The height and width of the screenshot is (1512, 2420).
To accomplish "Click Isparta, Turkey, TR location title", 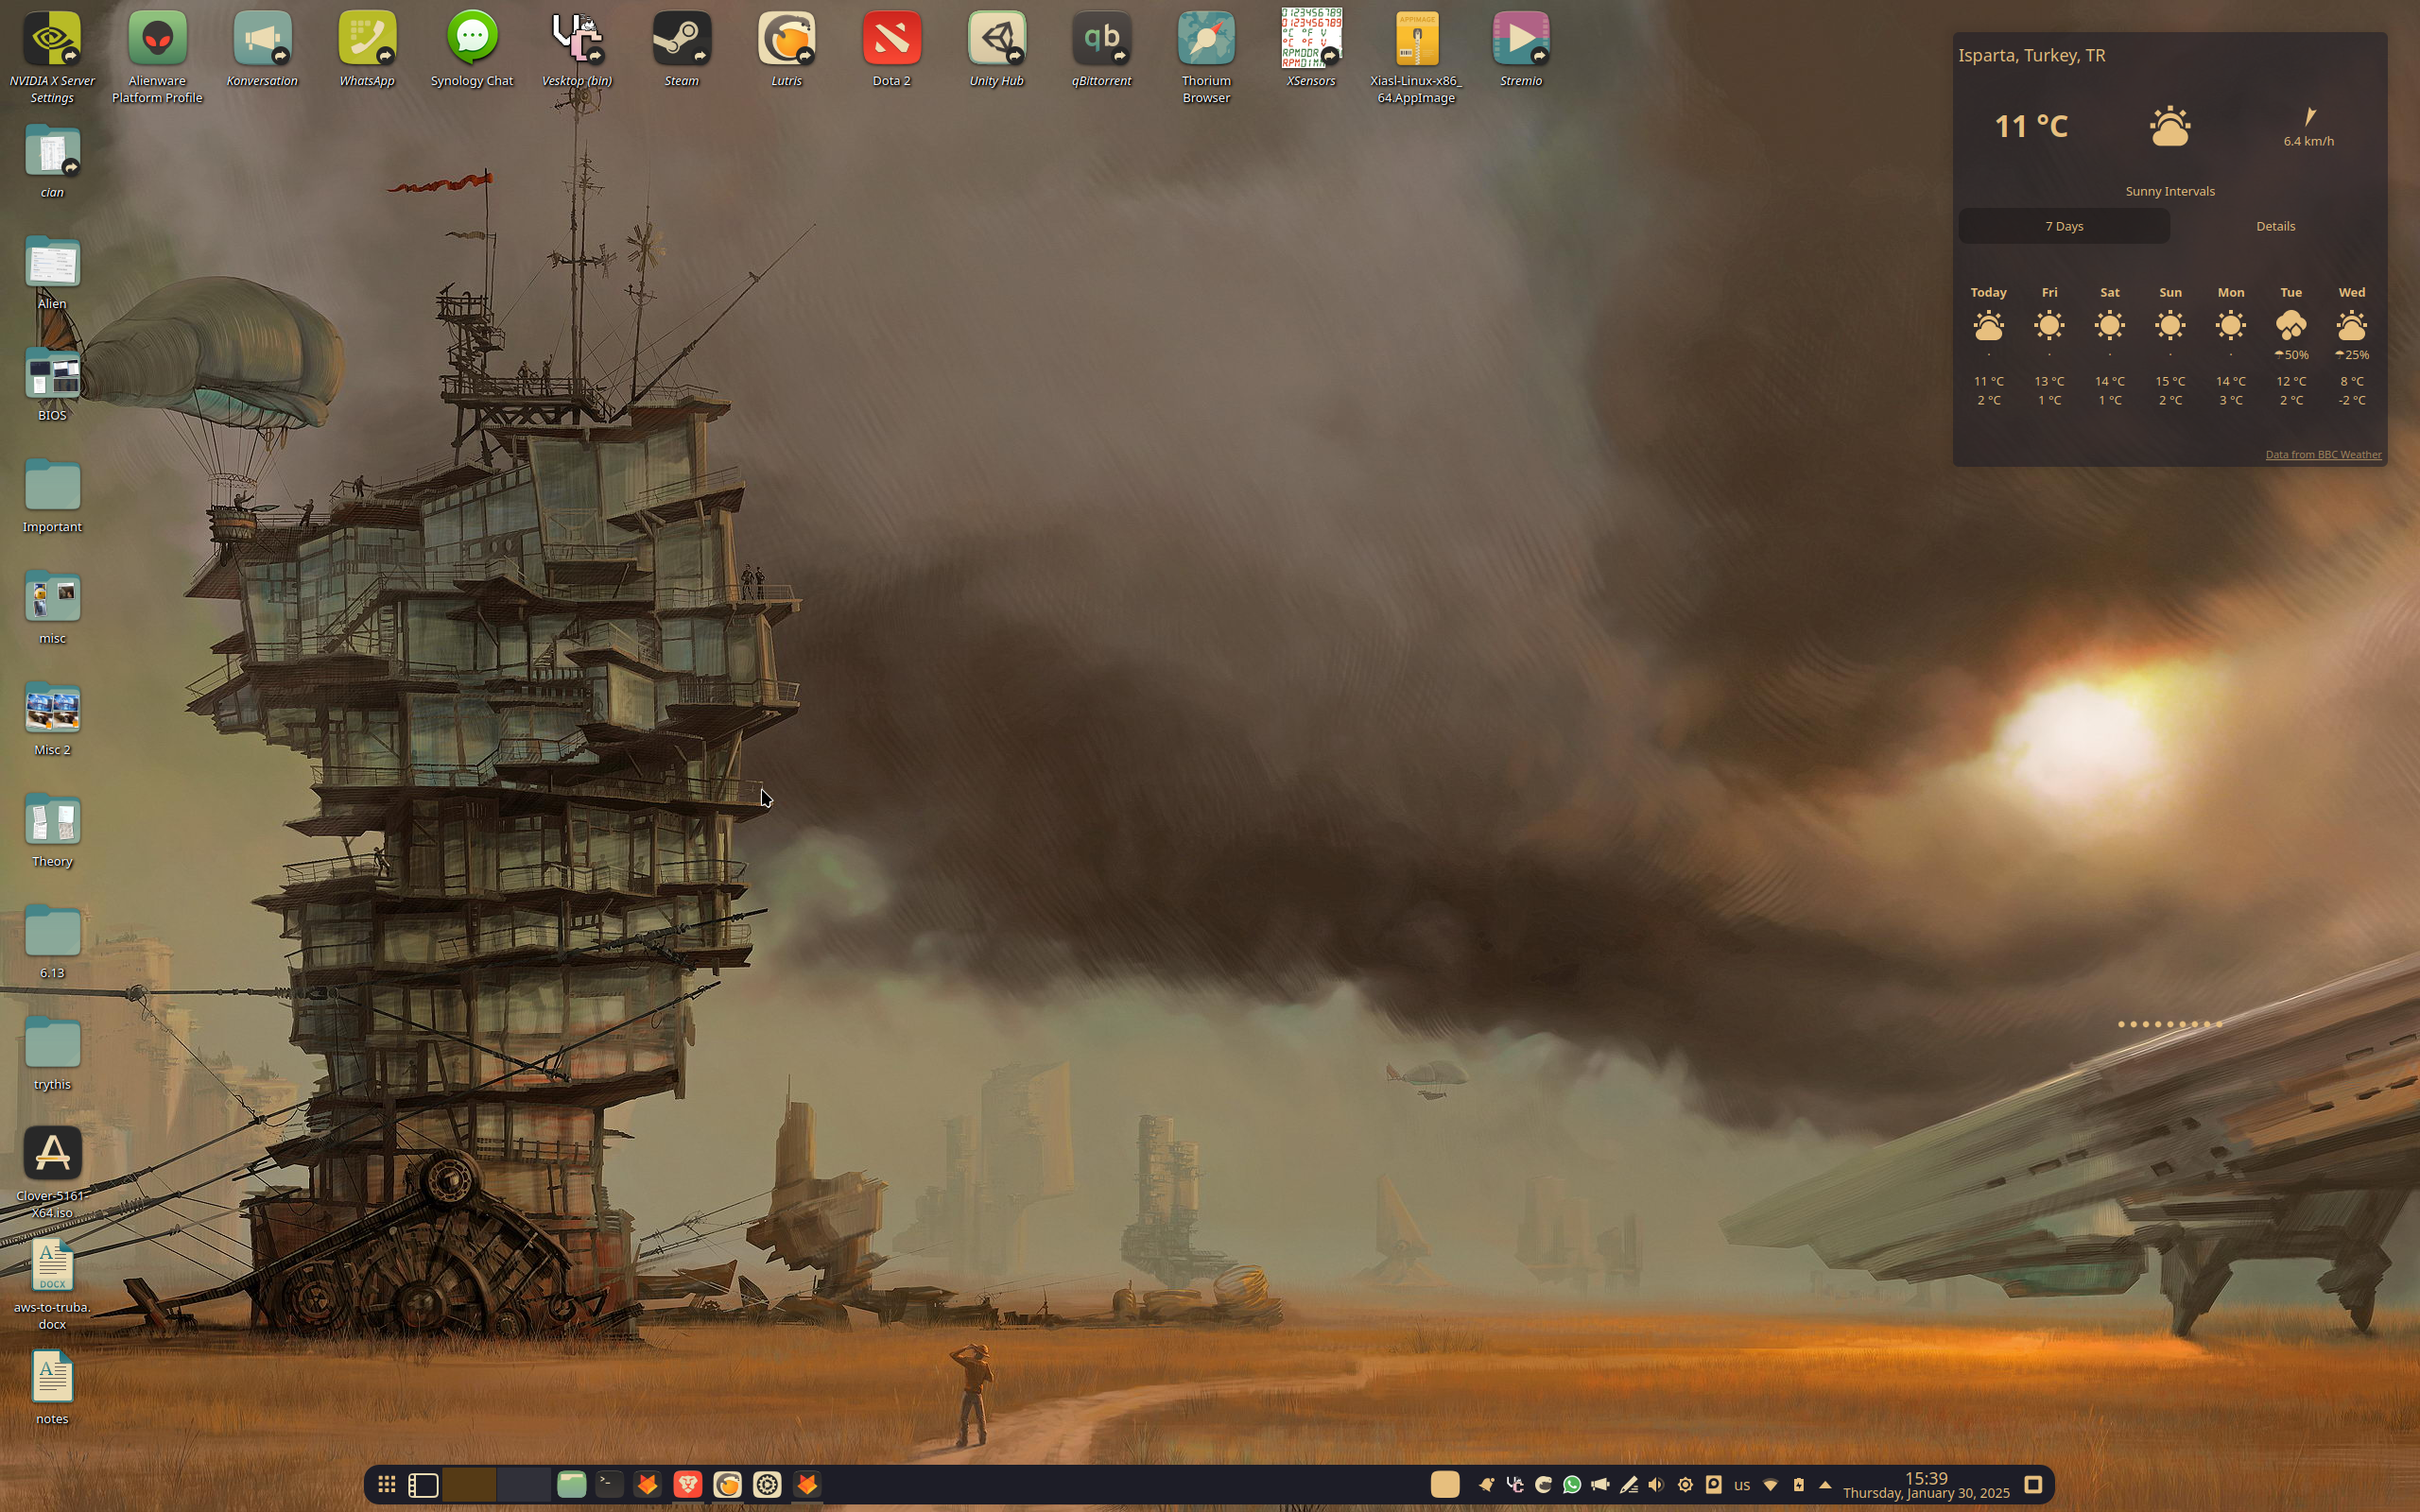I will 2032,55.
